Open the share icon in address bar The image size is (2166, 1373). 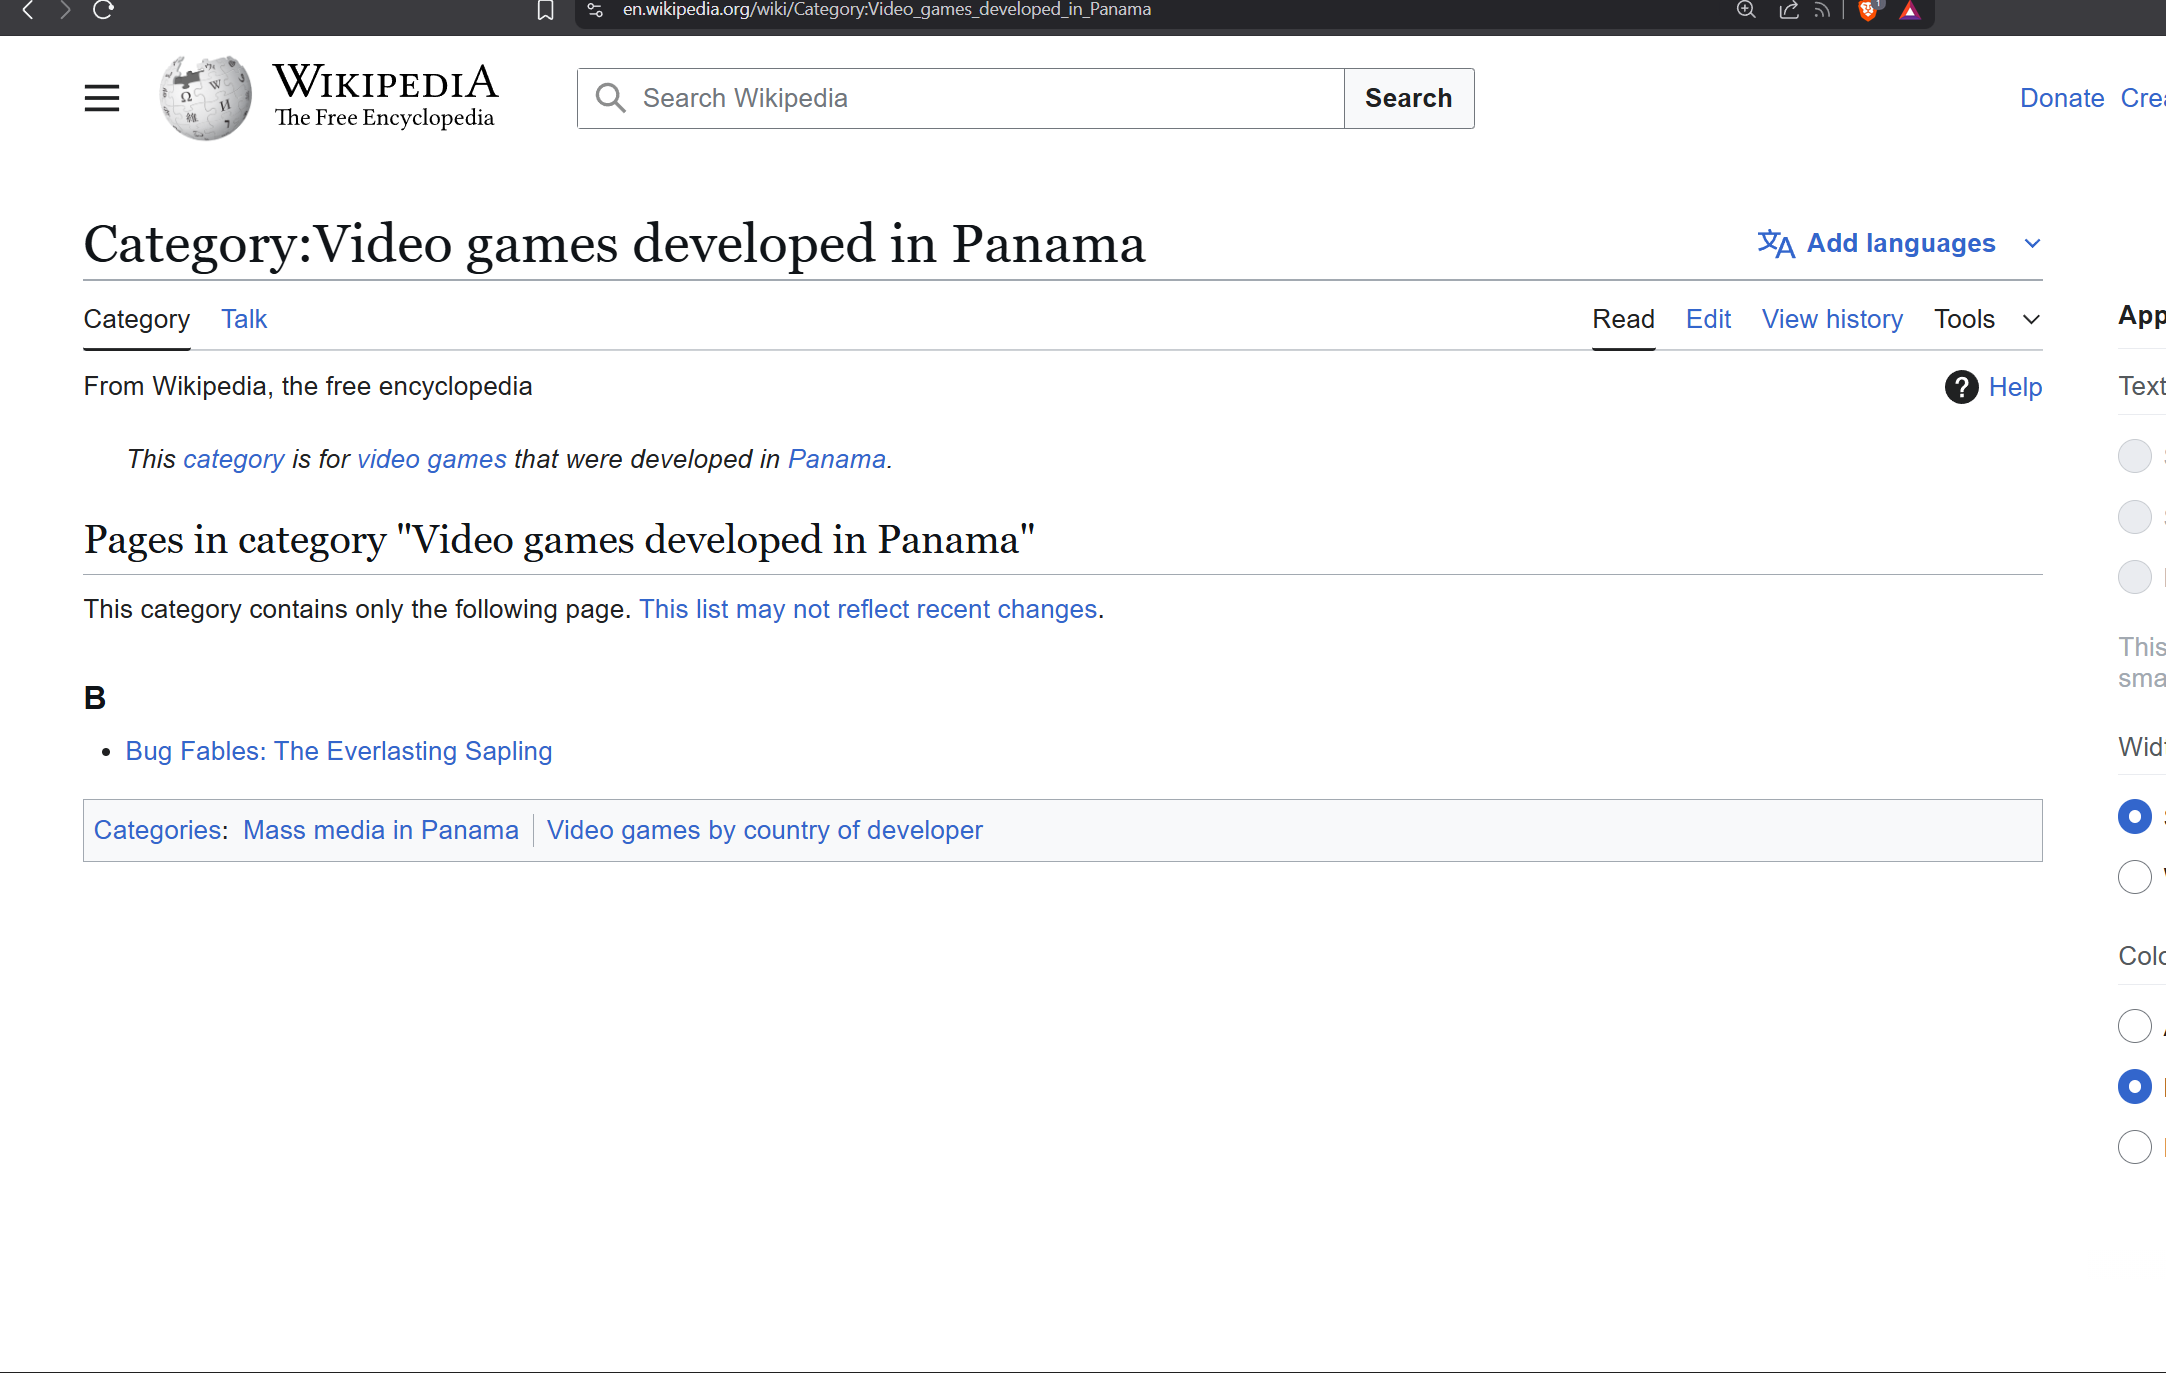pyautogui.click(x=1789, y=11)
